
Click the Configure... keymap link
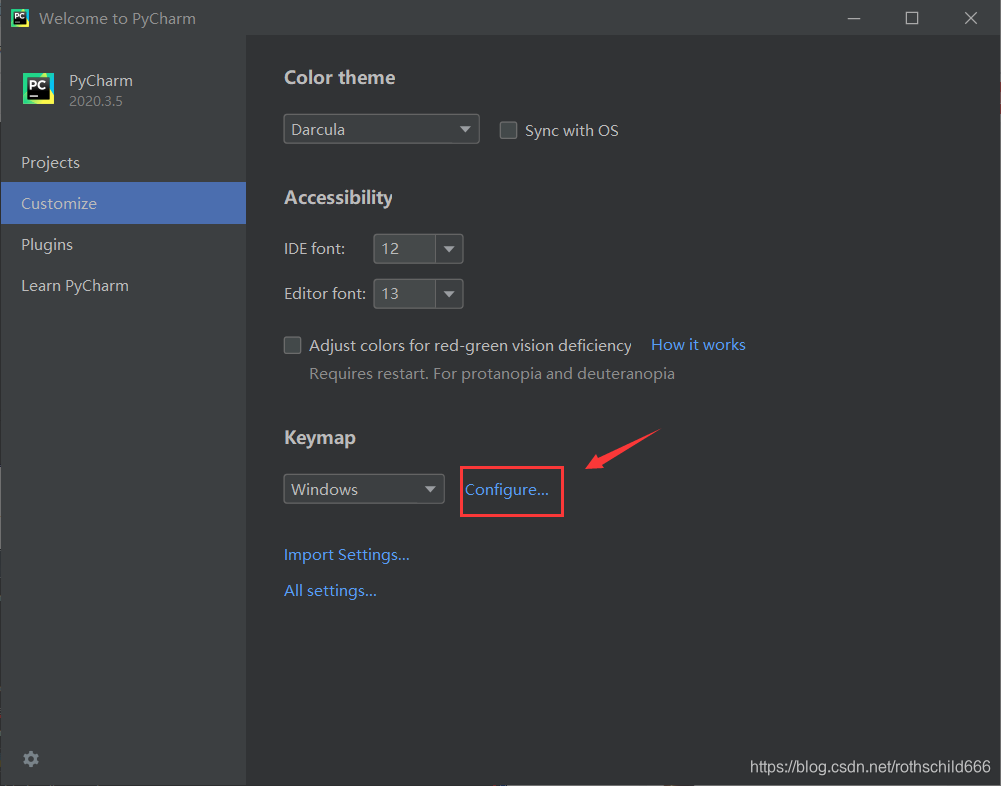pos(507,490)
